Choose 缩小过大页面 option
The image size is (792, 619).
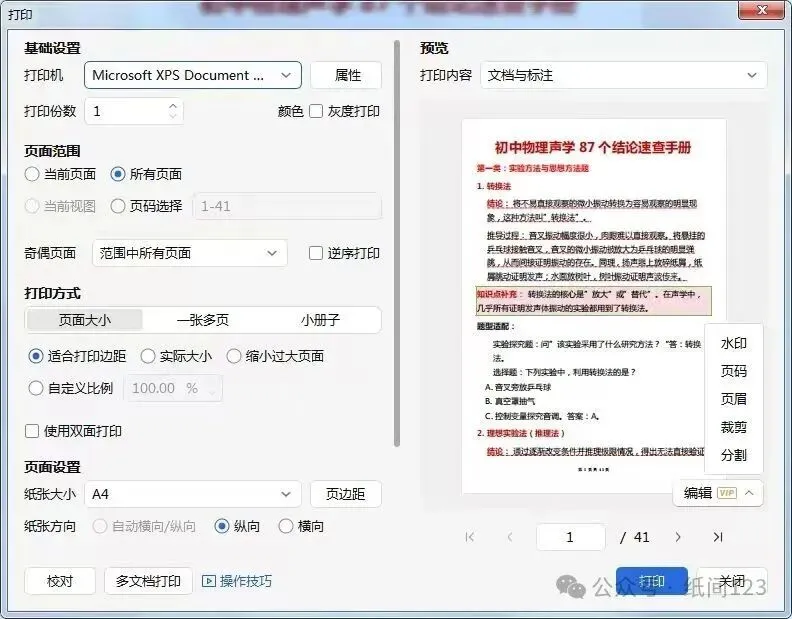tap(233, 356)
